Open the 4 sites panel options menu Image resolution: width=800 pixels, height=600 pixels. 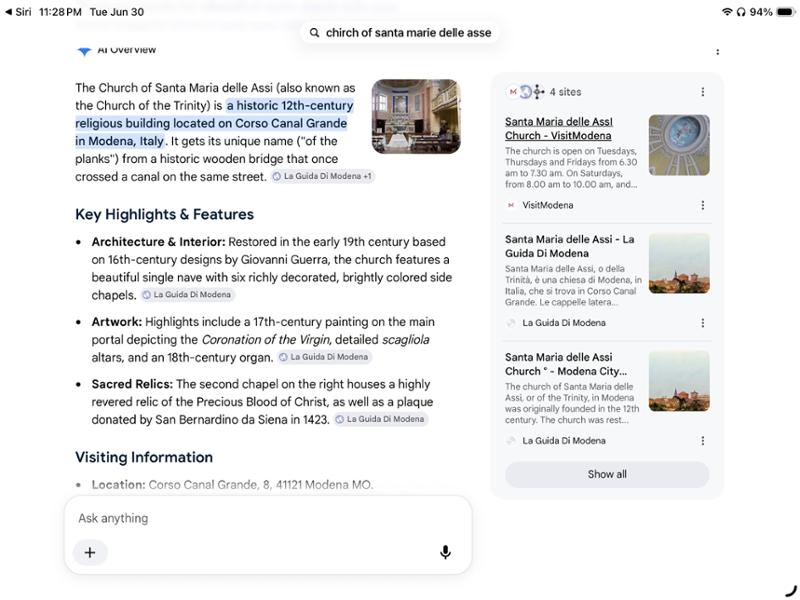coord(703,92)
